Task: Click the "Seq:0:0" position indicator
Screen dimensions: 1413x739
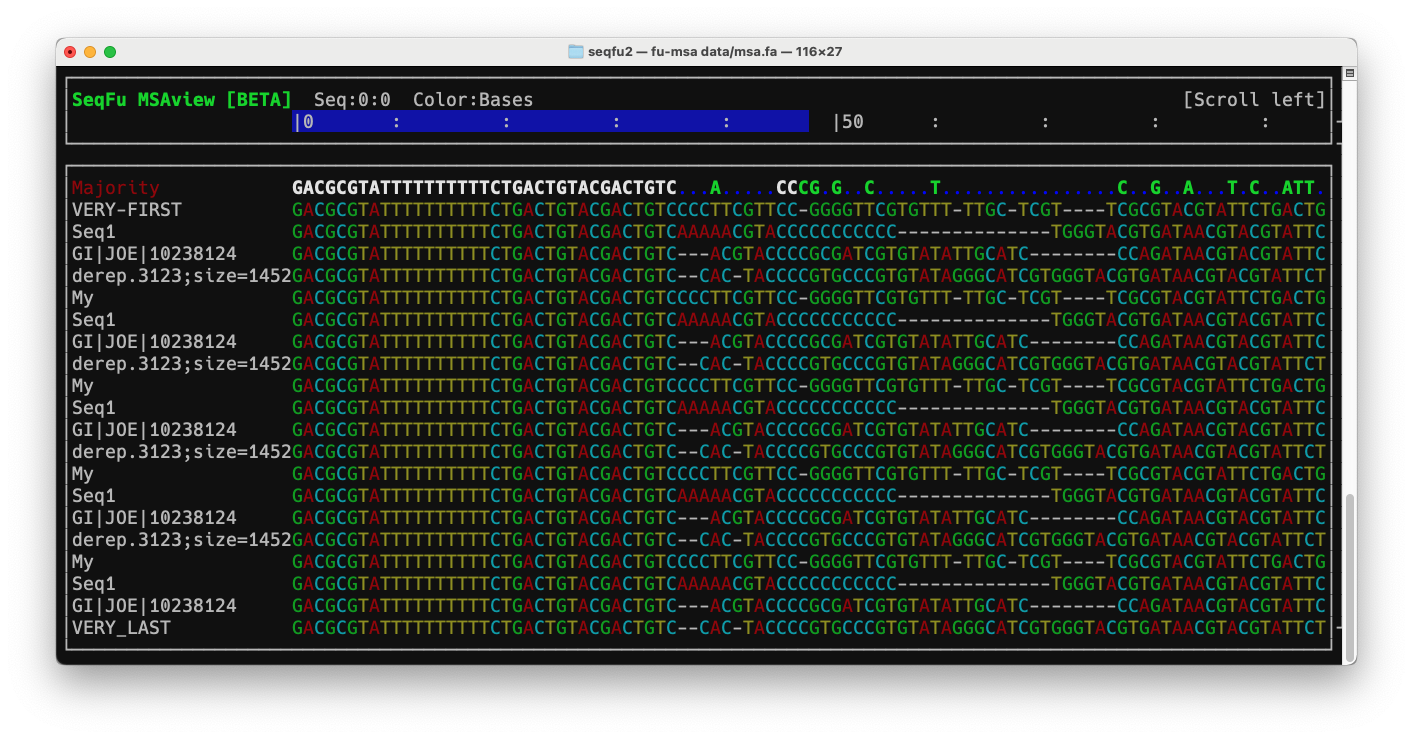Action: (x=352, y=100)
